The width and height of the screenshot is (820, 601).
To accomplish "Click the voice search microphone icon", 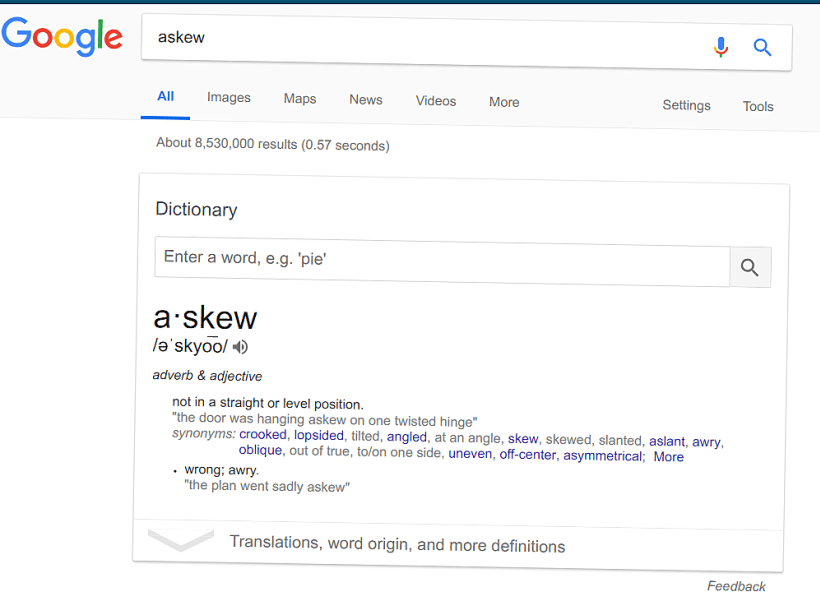I will point(721,46).
